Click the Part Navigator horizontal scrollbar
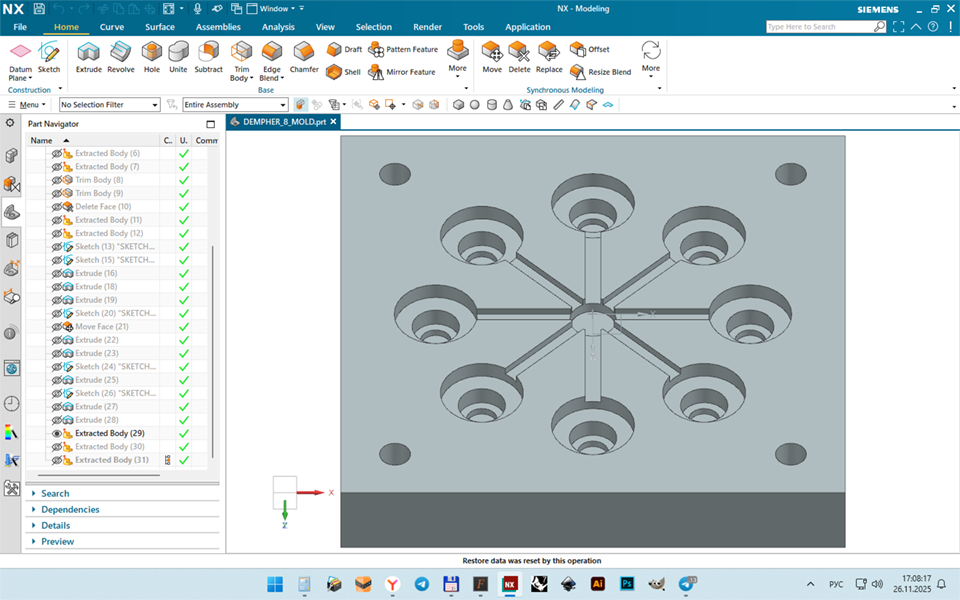 pos(99,475)
